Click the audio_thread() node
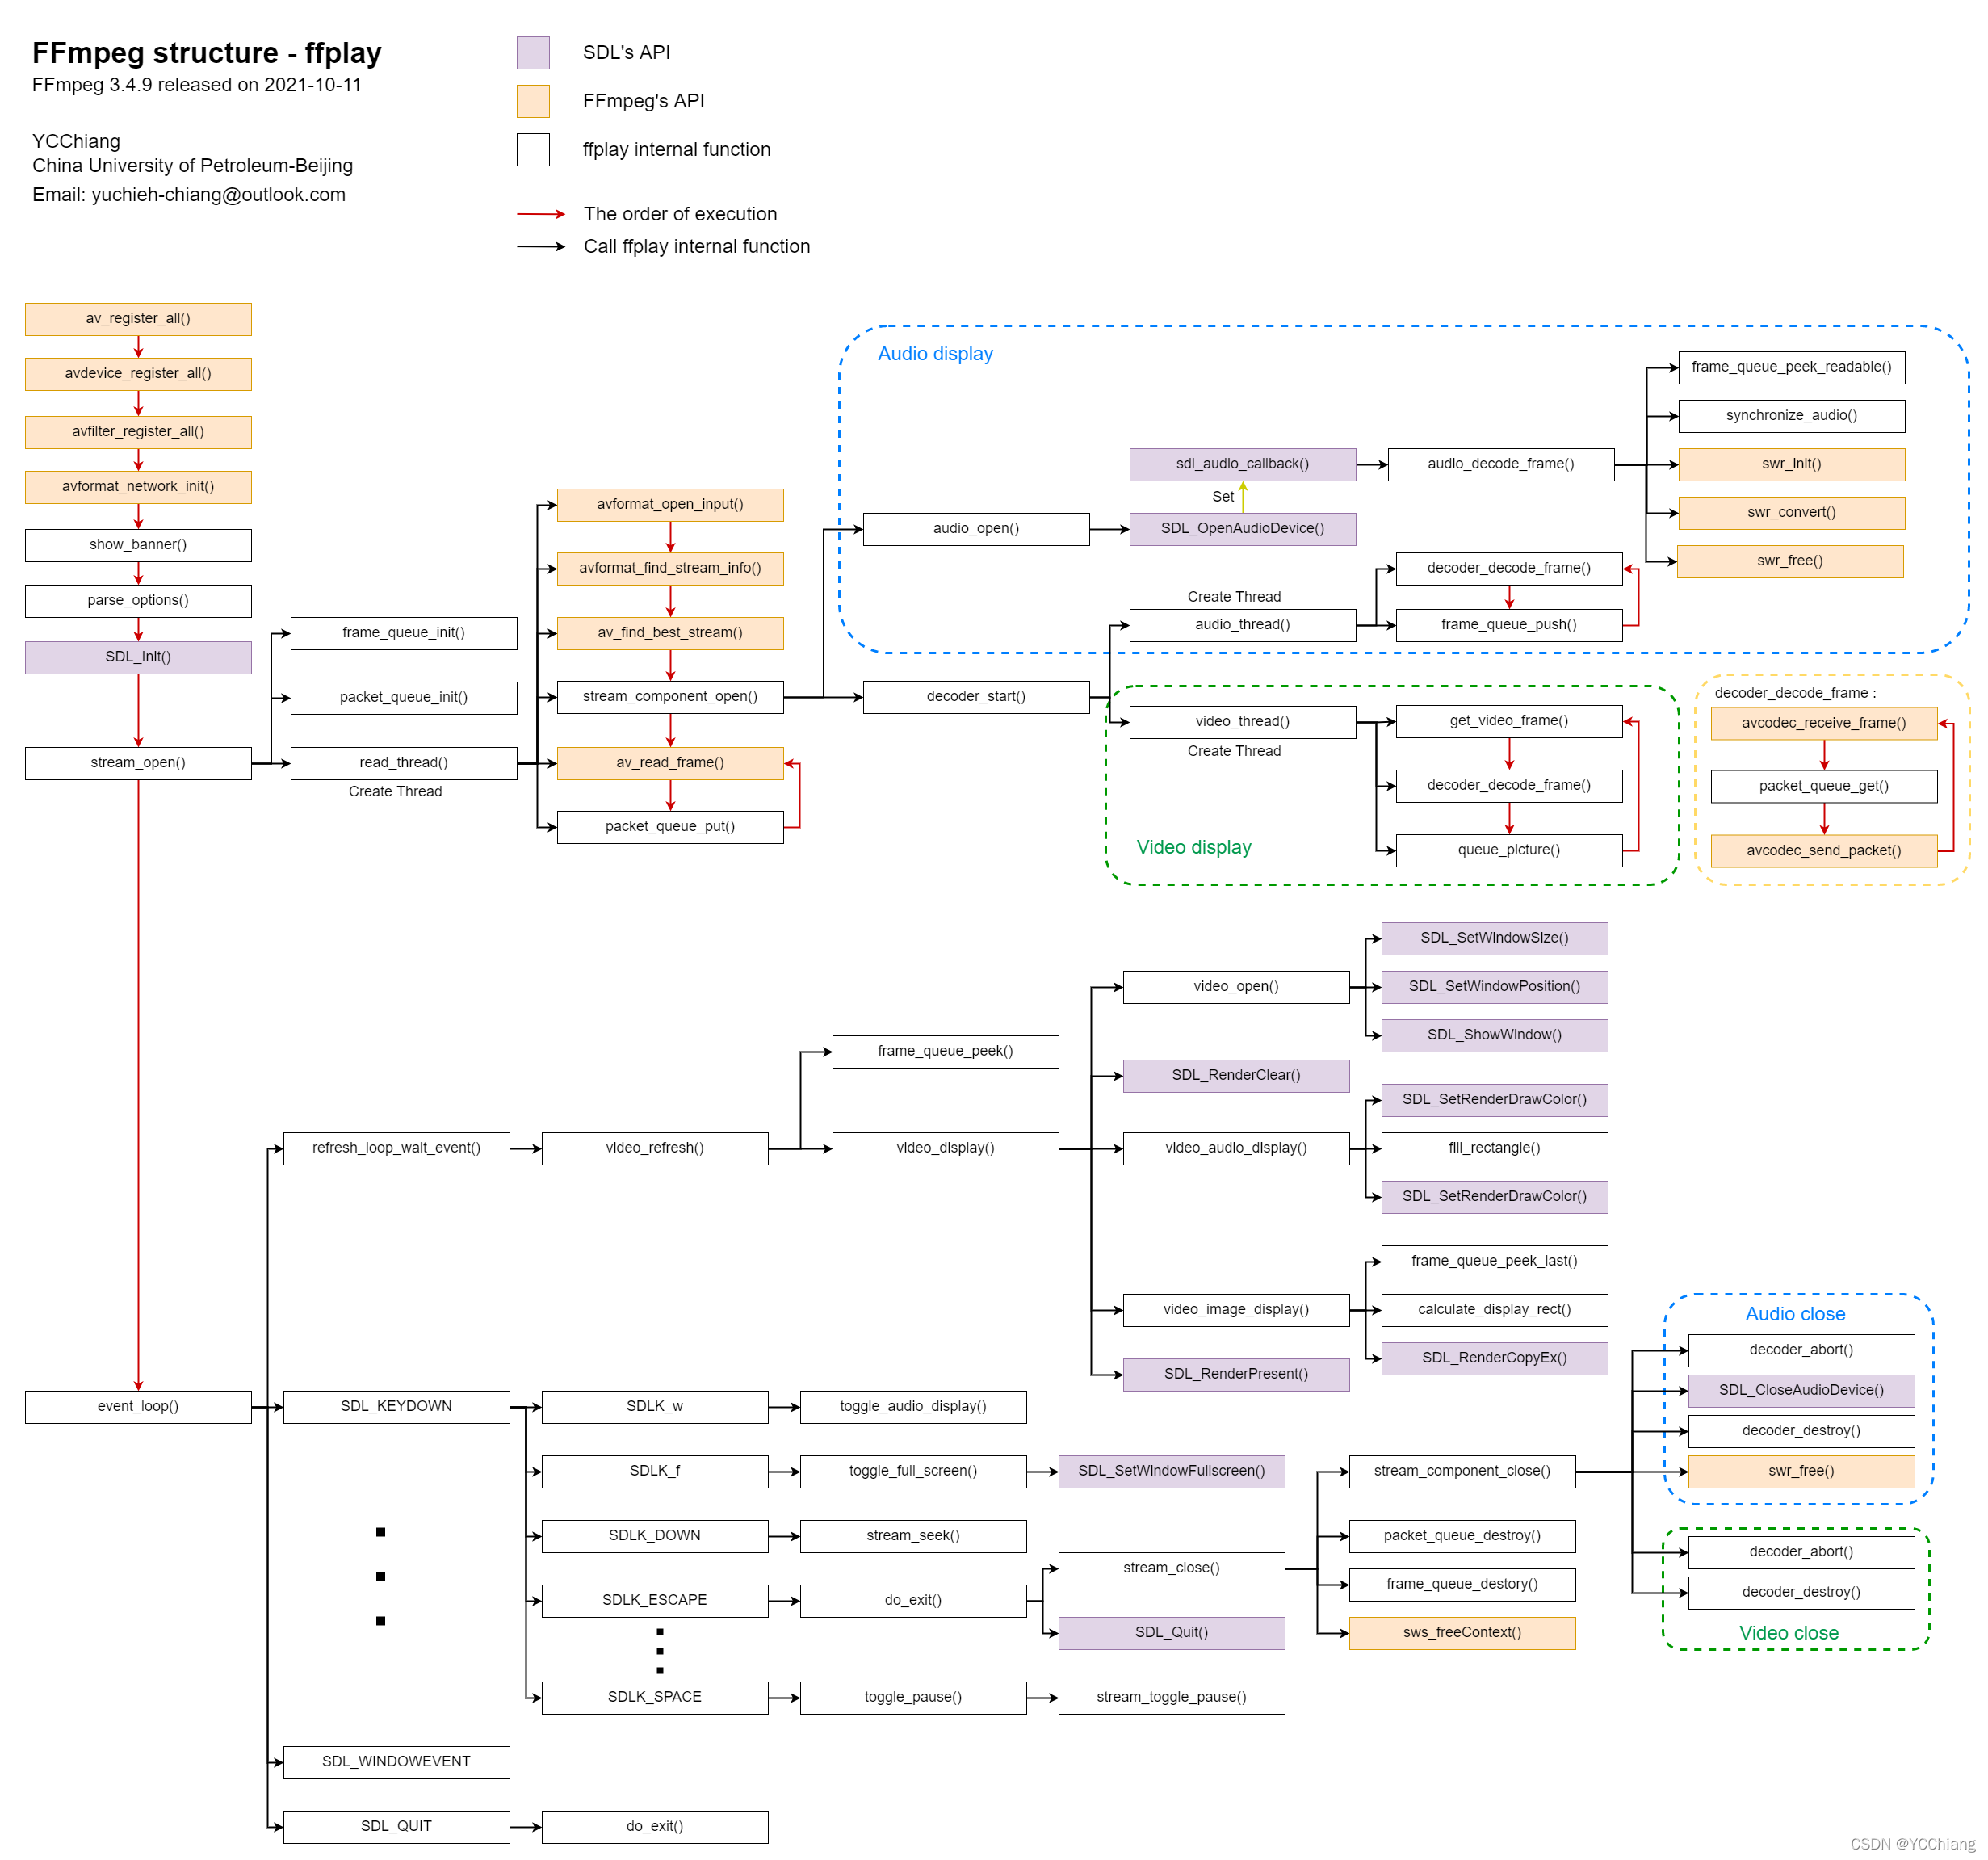1988x1860 pixels. (x=1243, y=625)
